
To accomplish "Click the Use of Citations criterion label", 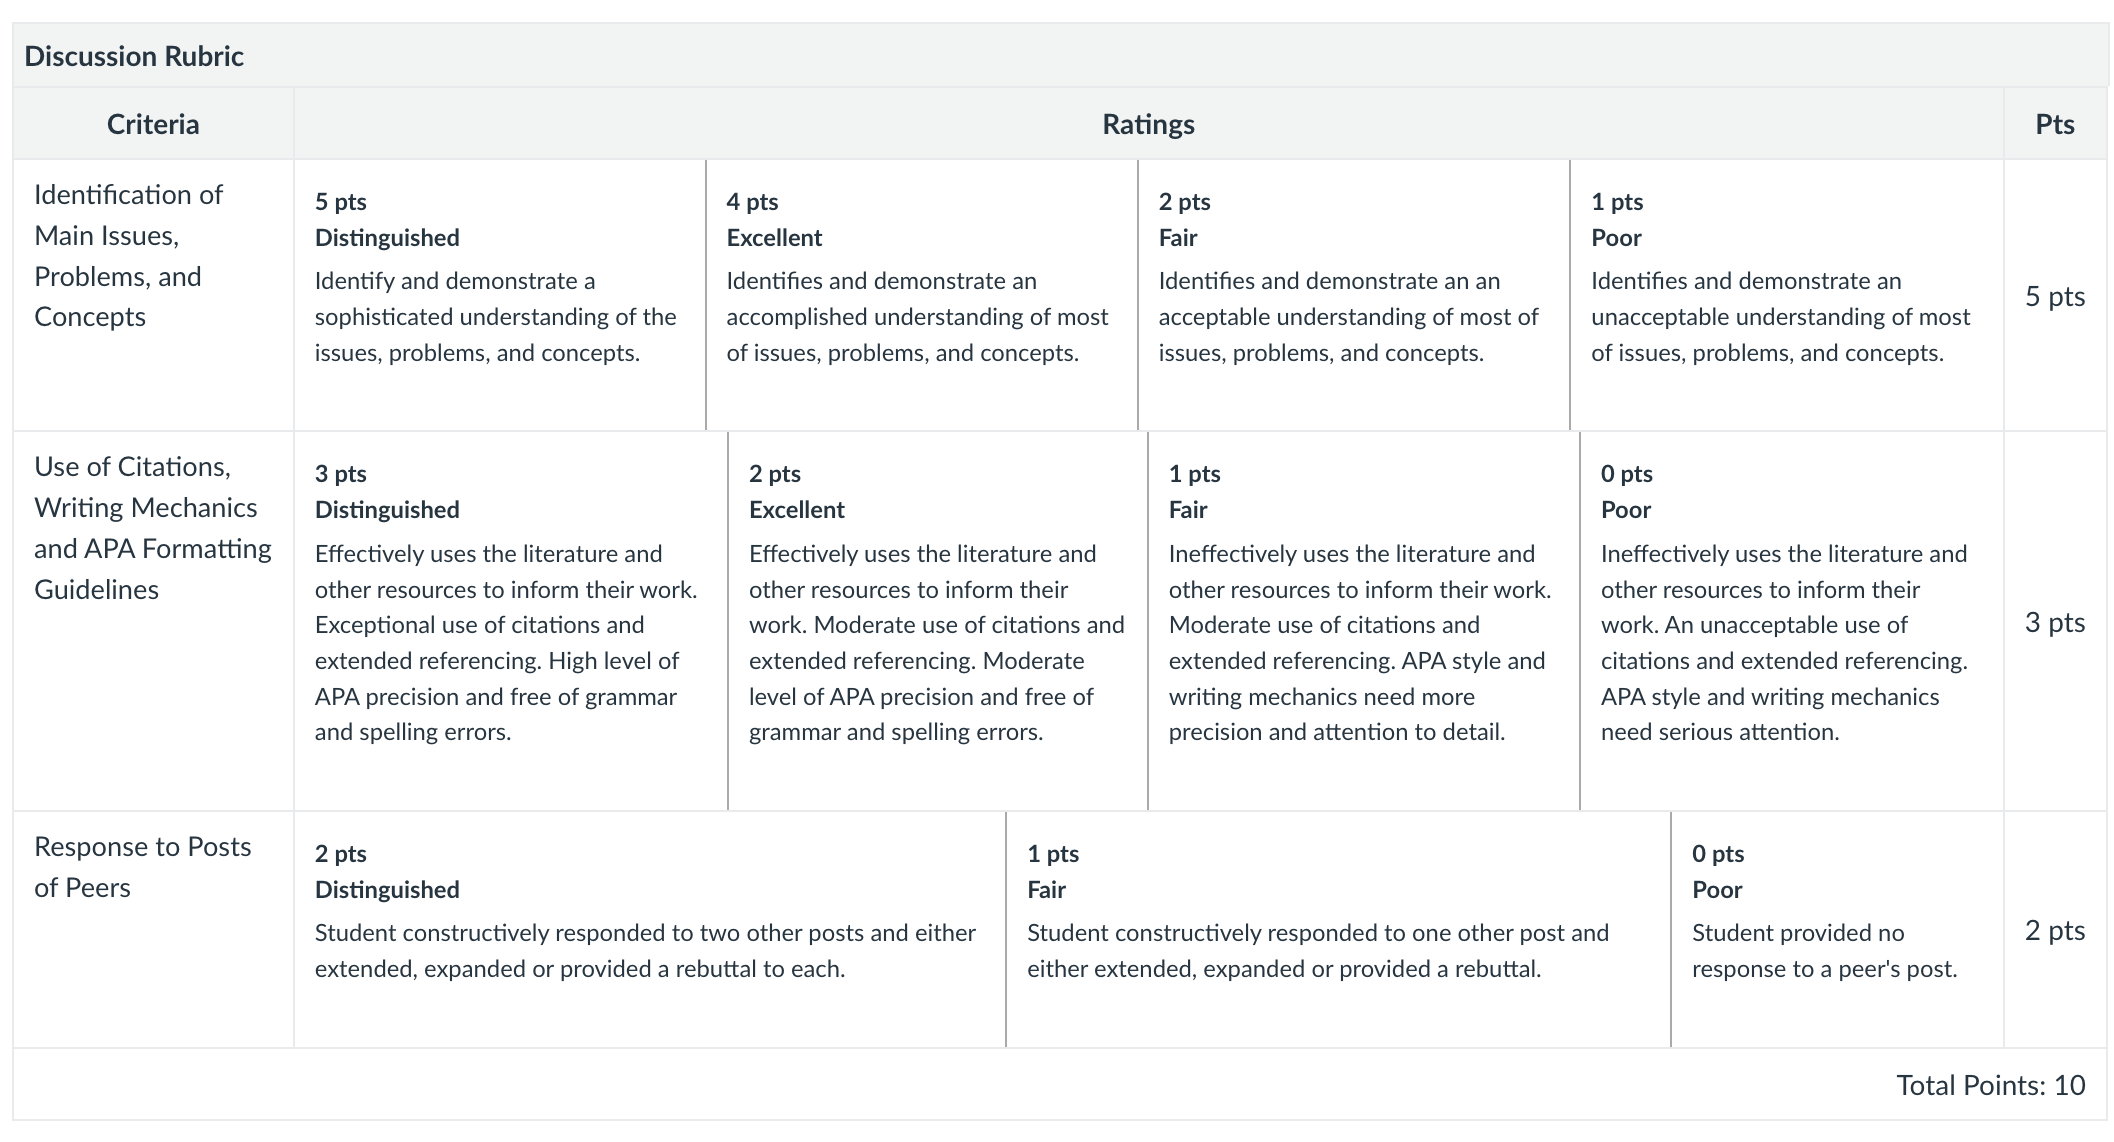I will [153, 528].
